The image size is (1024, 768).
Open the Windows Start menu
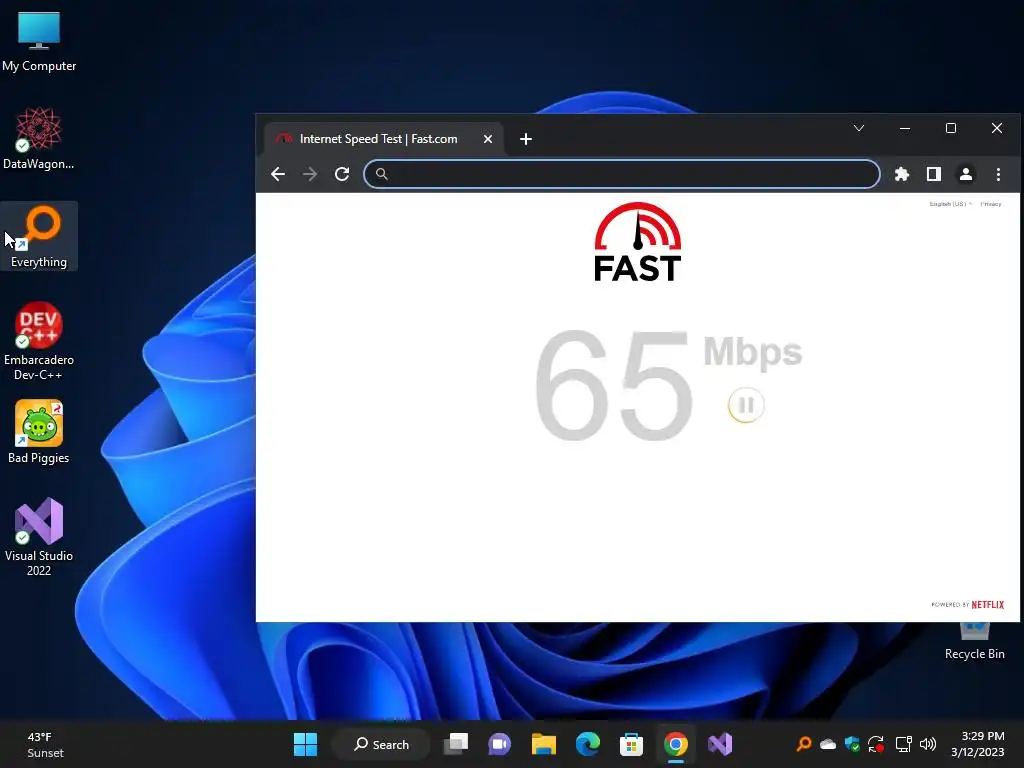point(305,744)
